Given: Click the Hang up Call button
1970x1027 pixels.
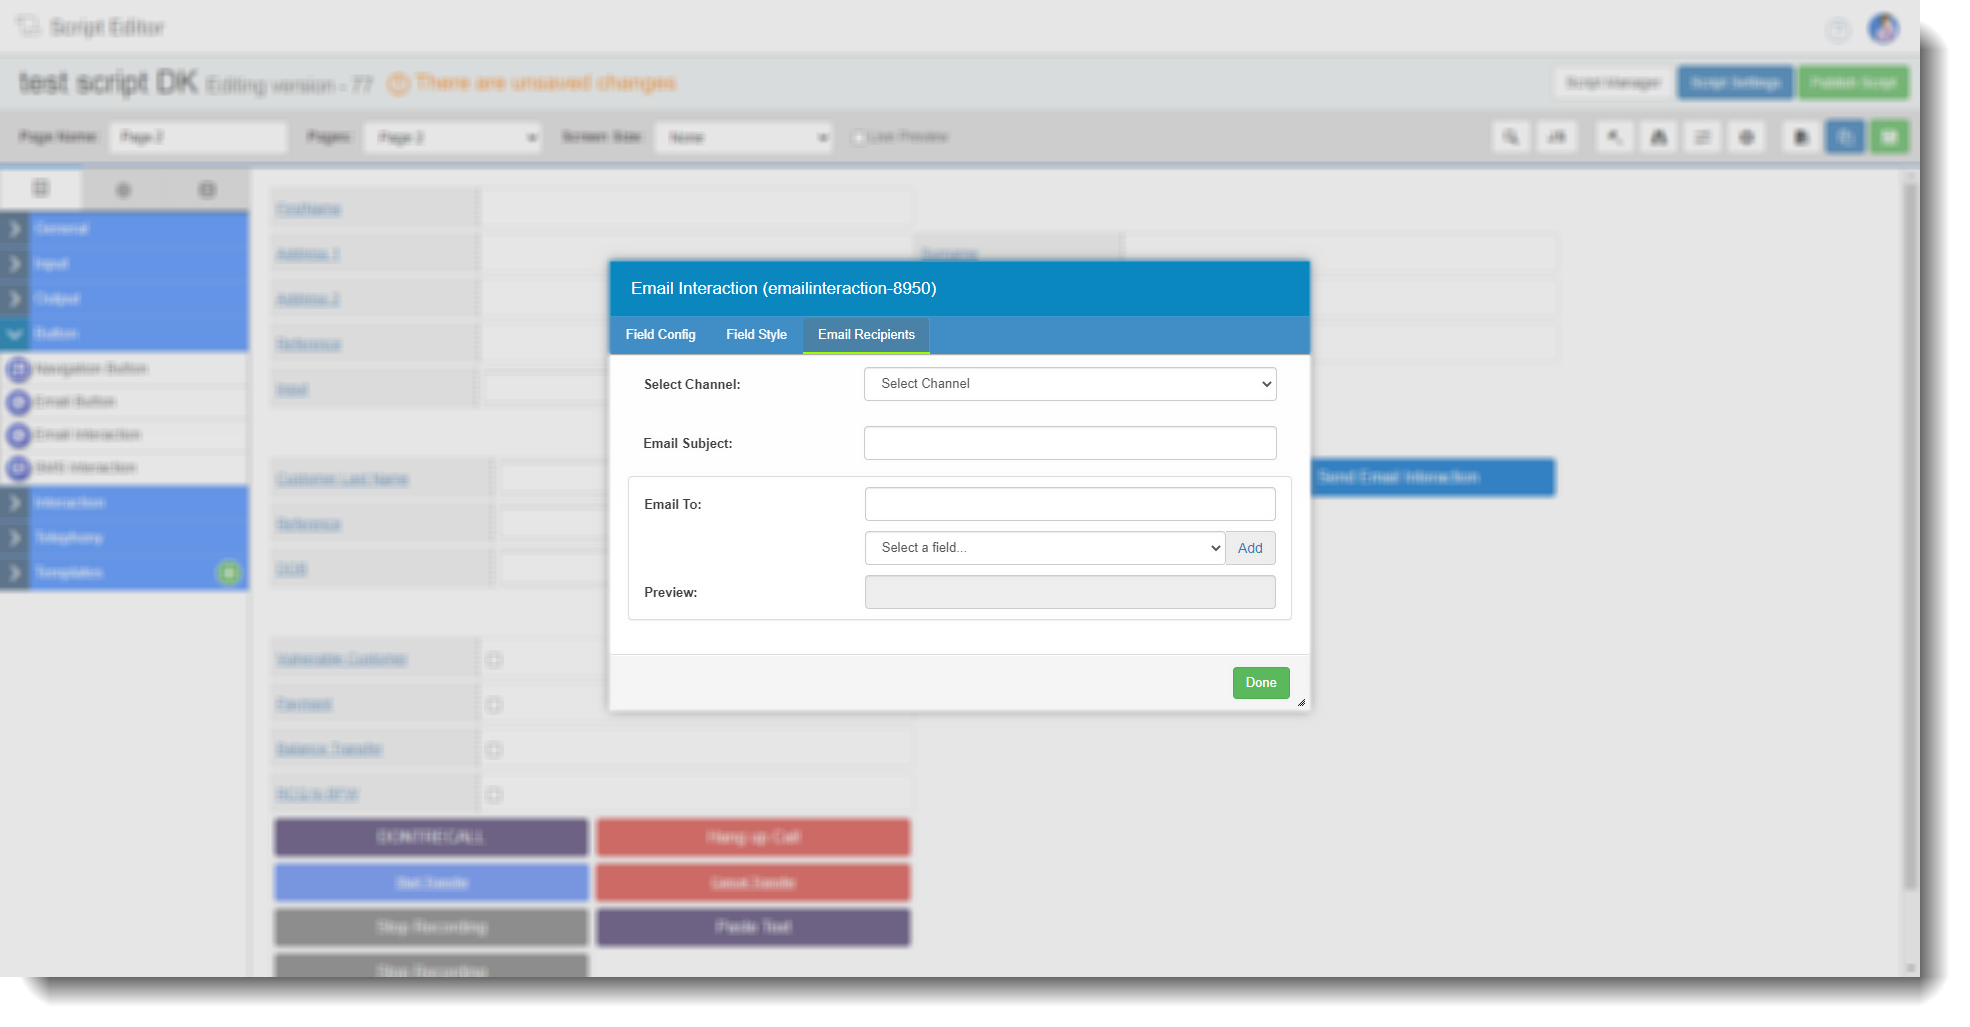Looking at the screenshot, I should [753, 837].
